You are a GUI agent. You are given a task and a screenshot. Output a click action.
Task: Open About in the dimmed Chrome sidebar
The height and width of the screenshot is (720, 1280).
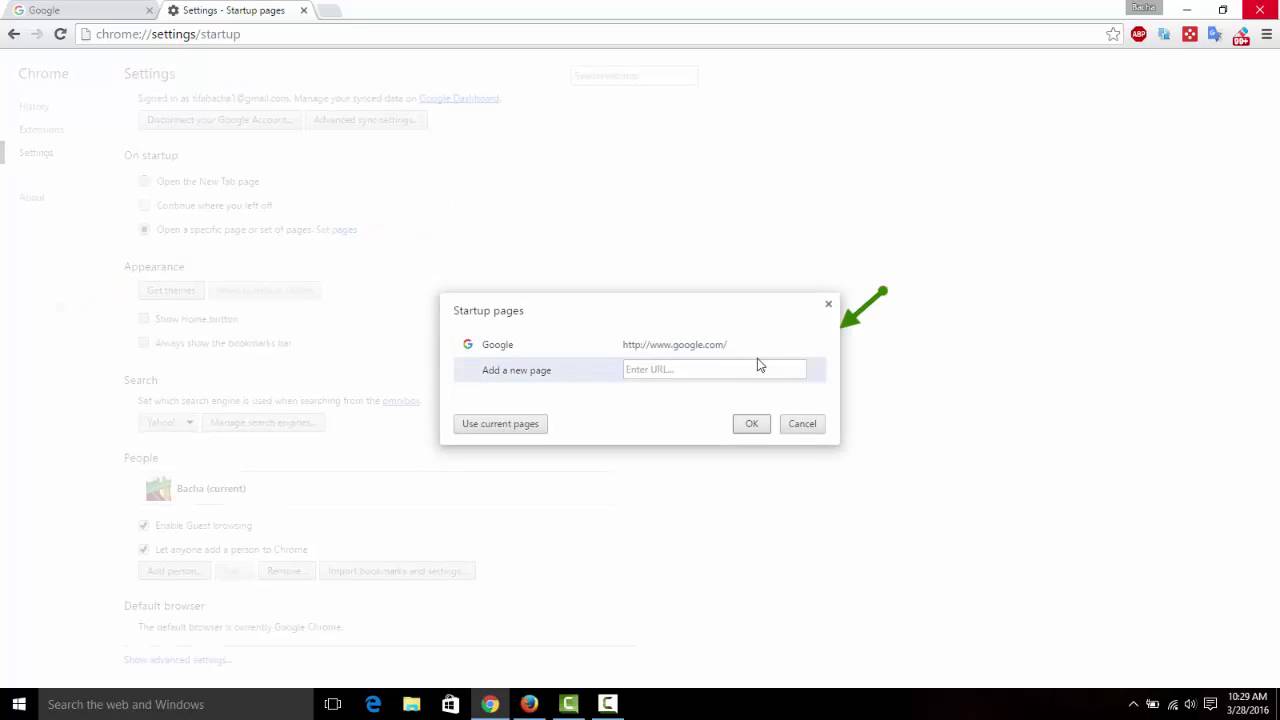pos(31,197)
